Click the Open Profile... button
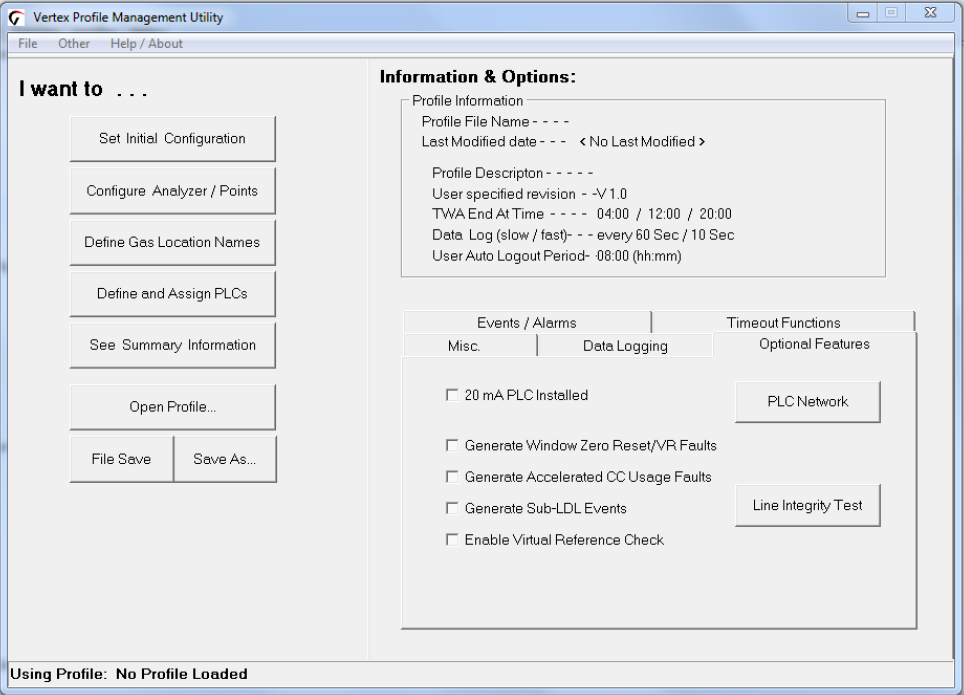Viewport: 964px width, 695px height. click(x=172, y=407)
